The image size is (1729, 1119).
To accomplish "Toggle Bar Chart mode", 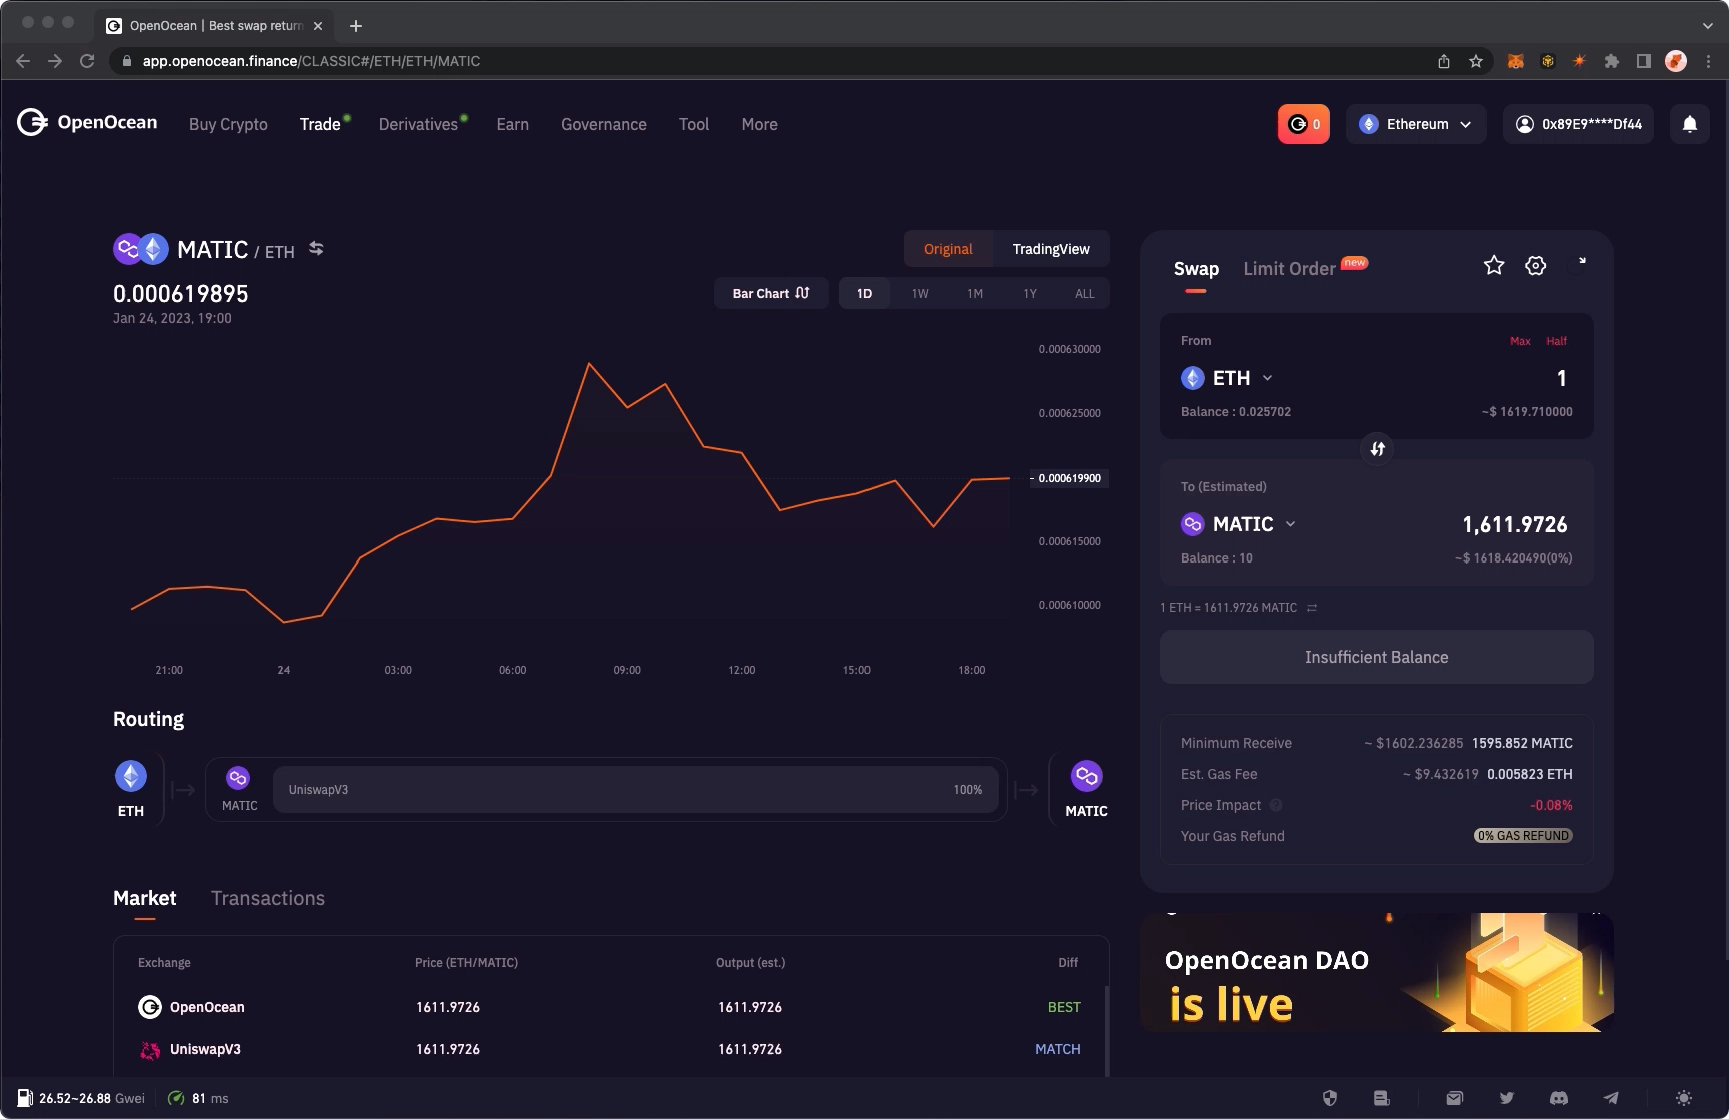I will click(771, 293).
